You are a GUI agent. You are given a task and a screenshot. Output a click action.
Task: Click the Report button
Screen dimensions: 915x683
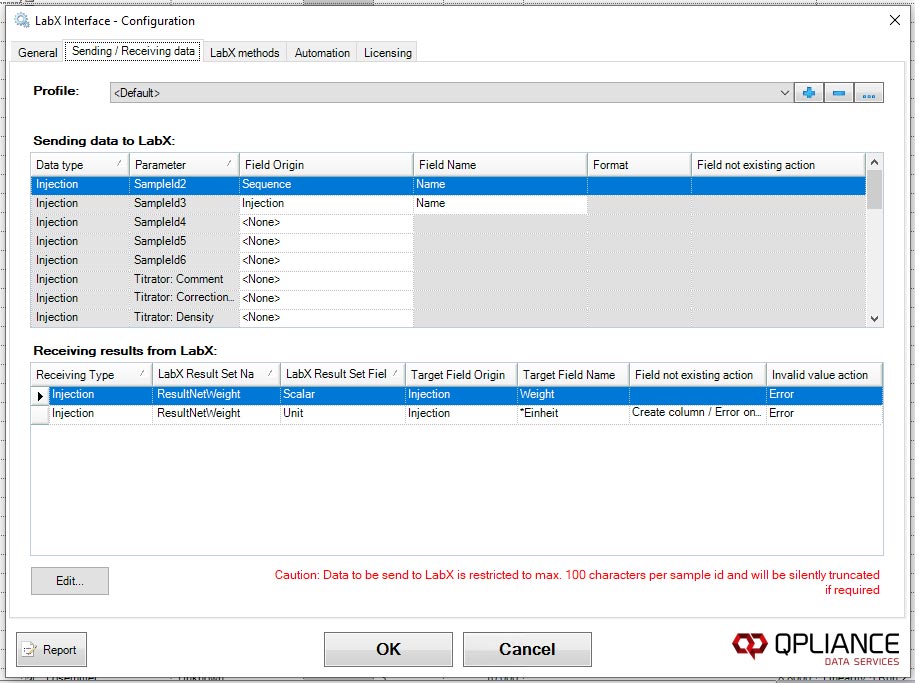coord(51,649)
